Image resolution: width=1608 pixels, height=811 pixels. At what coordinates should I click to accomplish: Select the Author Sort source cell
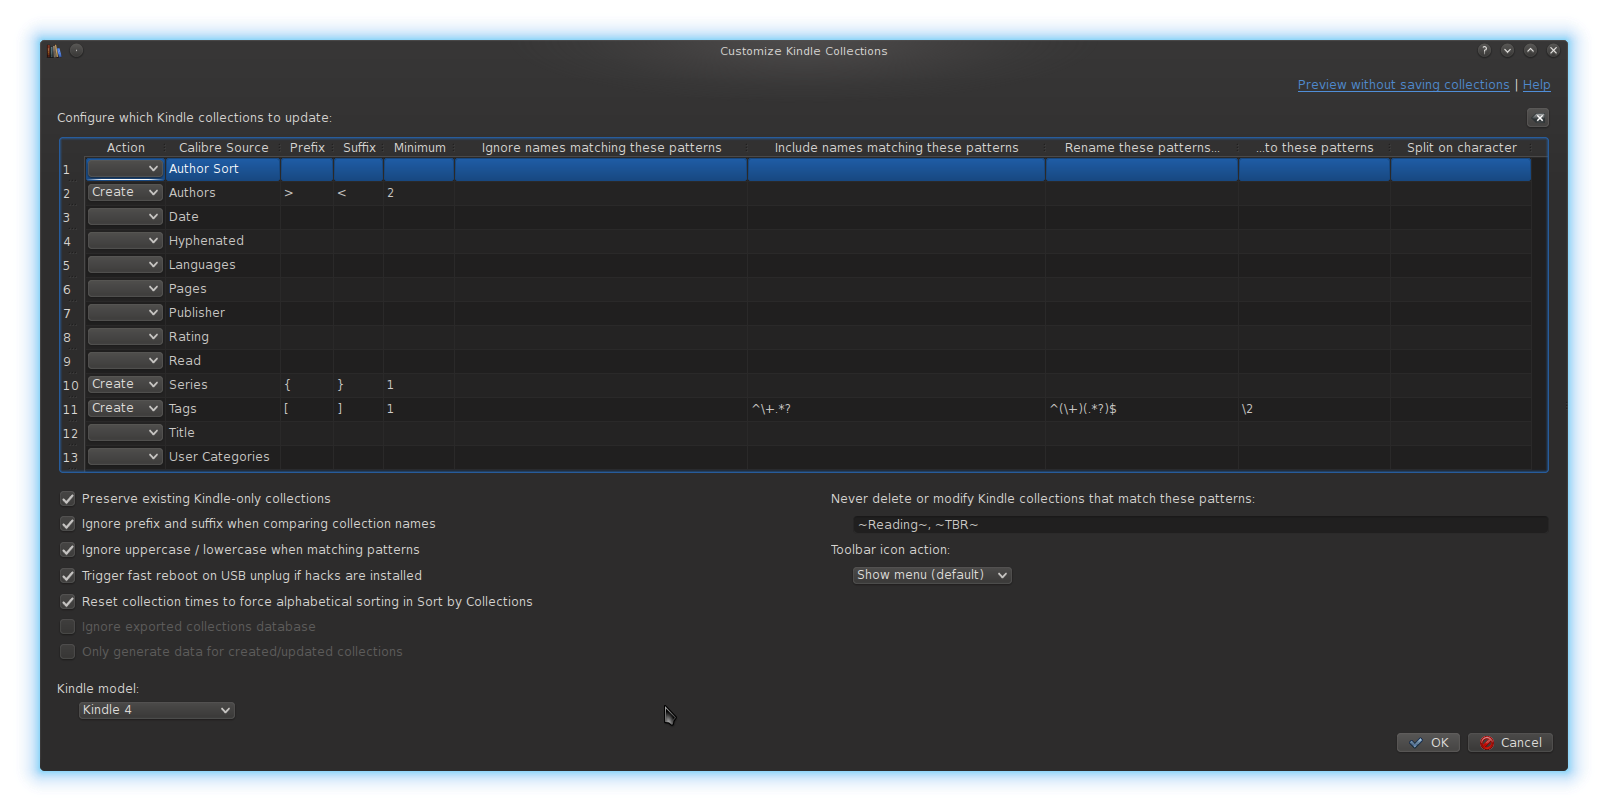click(223, 169)
